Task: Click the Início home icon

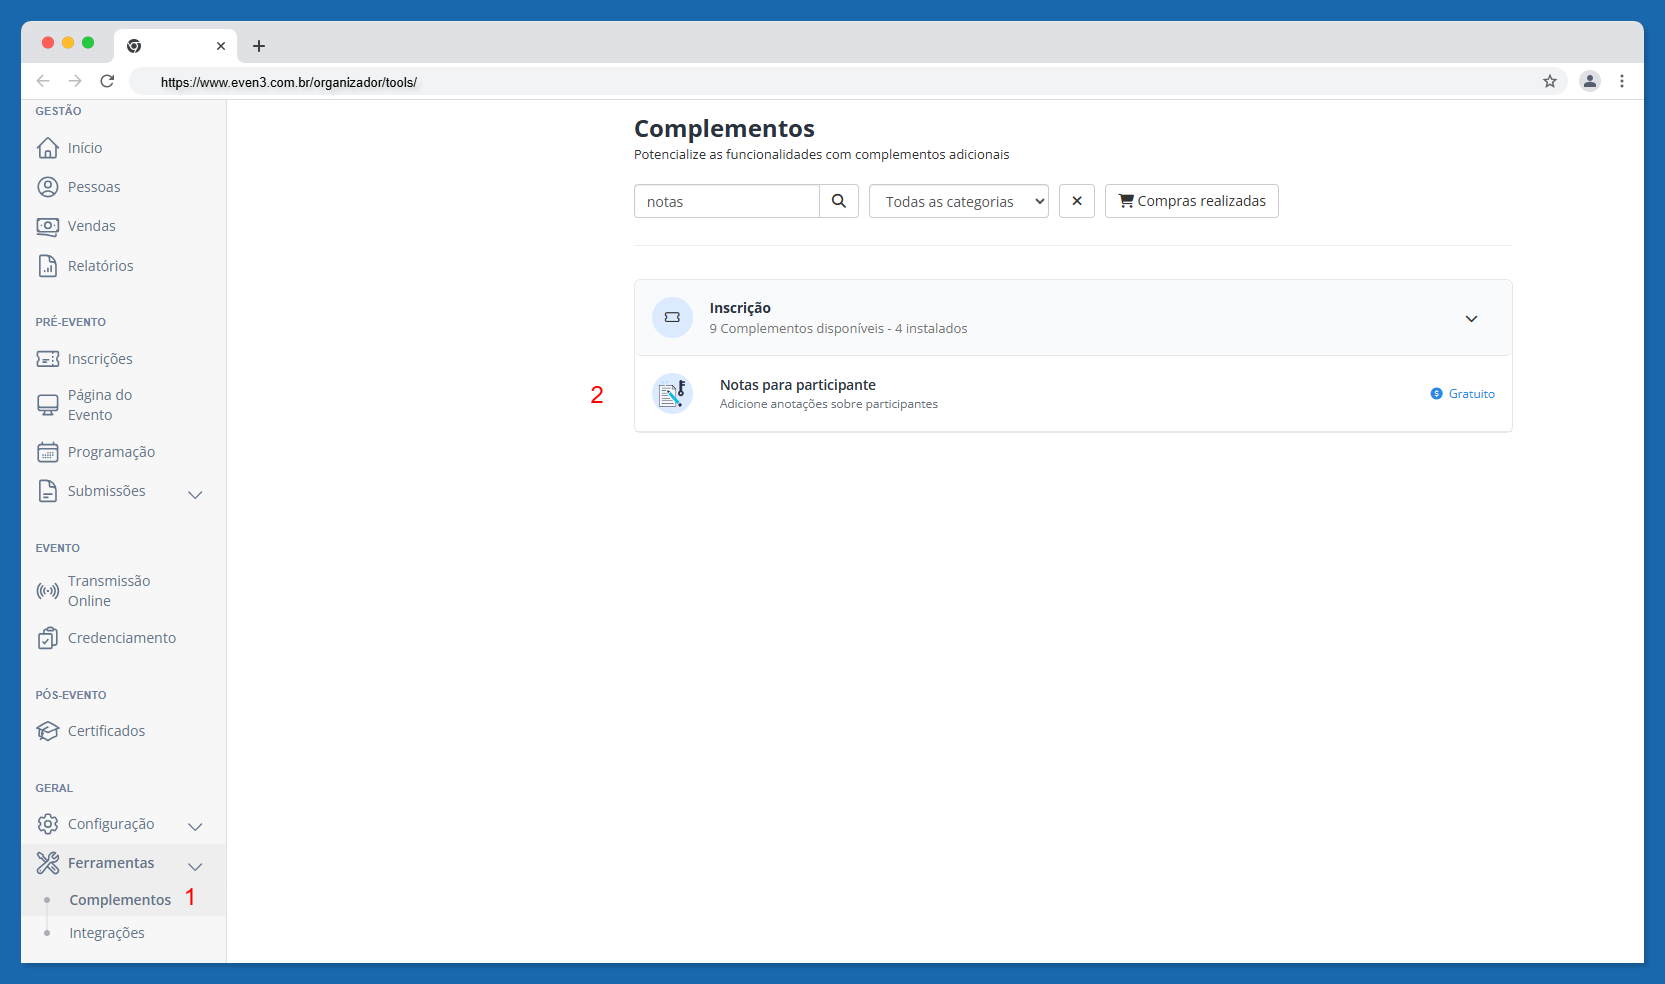Action: pos(47,148)
